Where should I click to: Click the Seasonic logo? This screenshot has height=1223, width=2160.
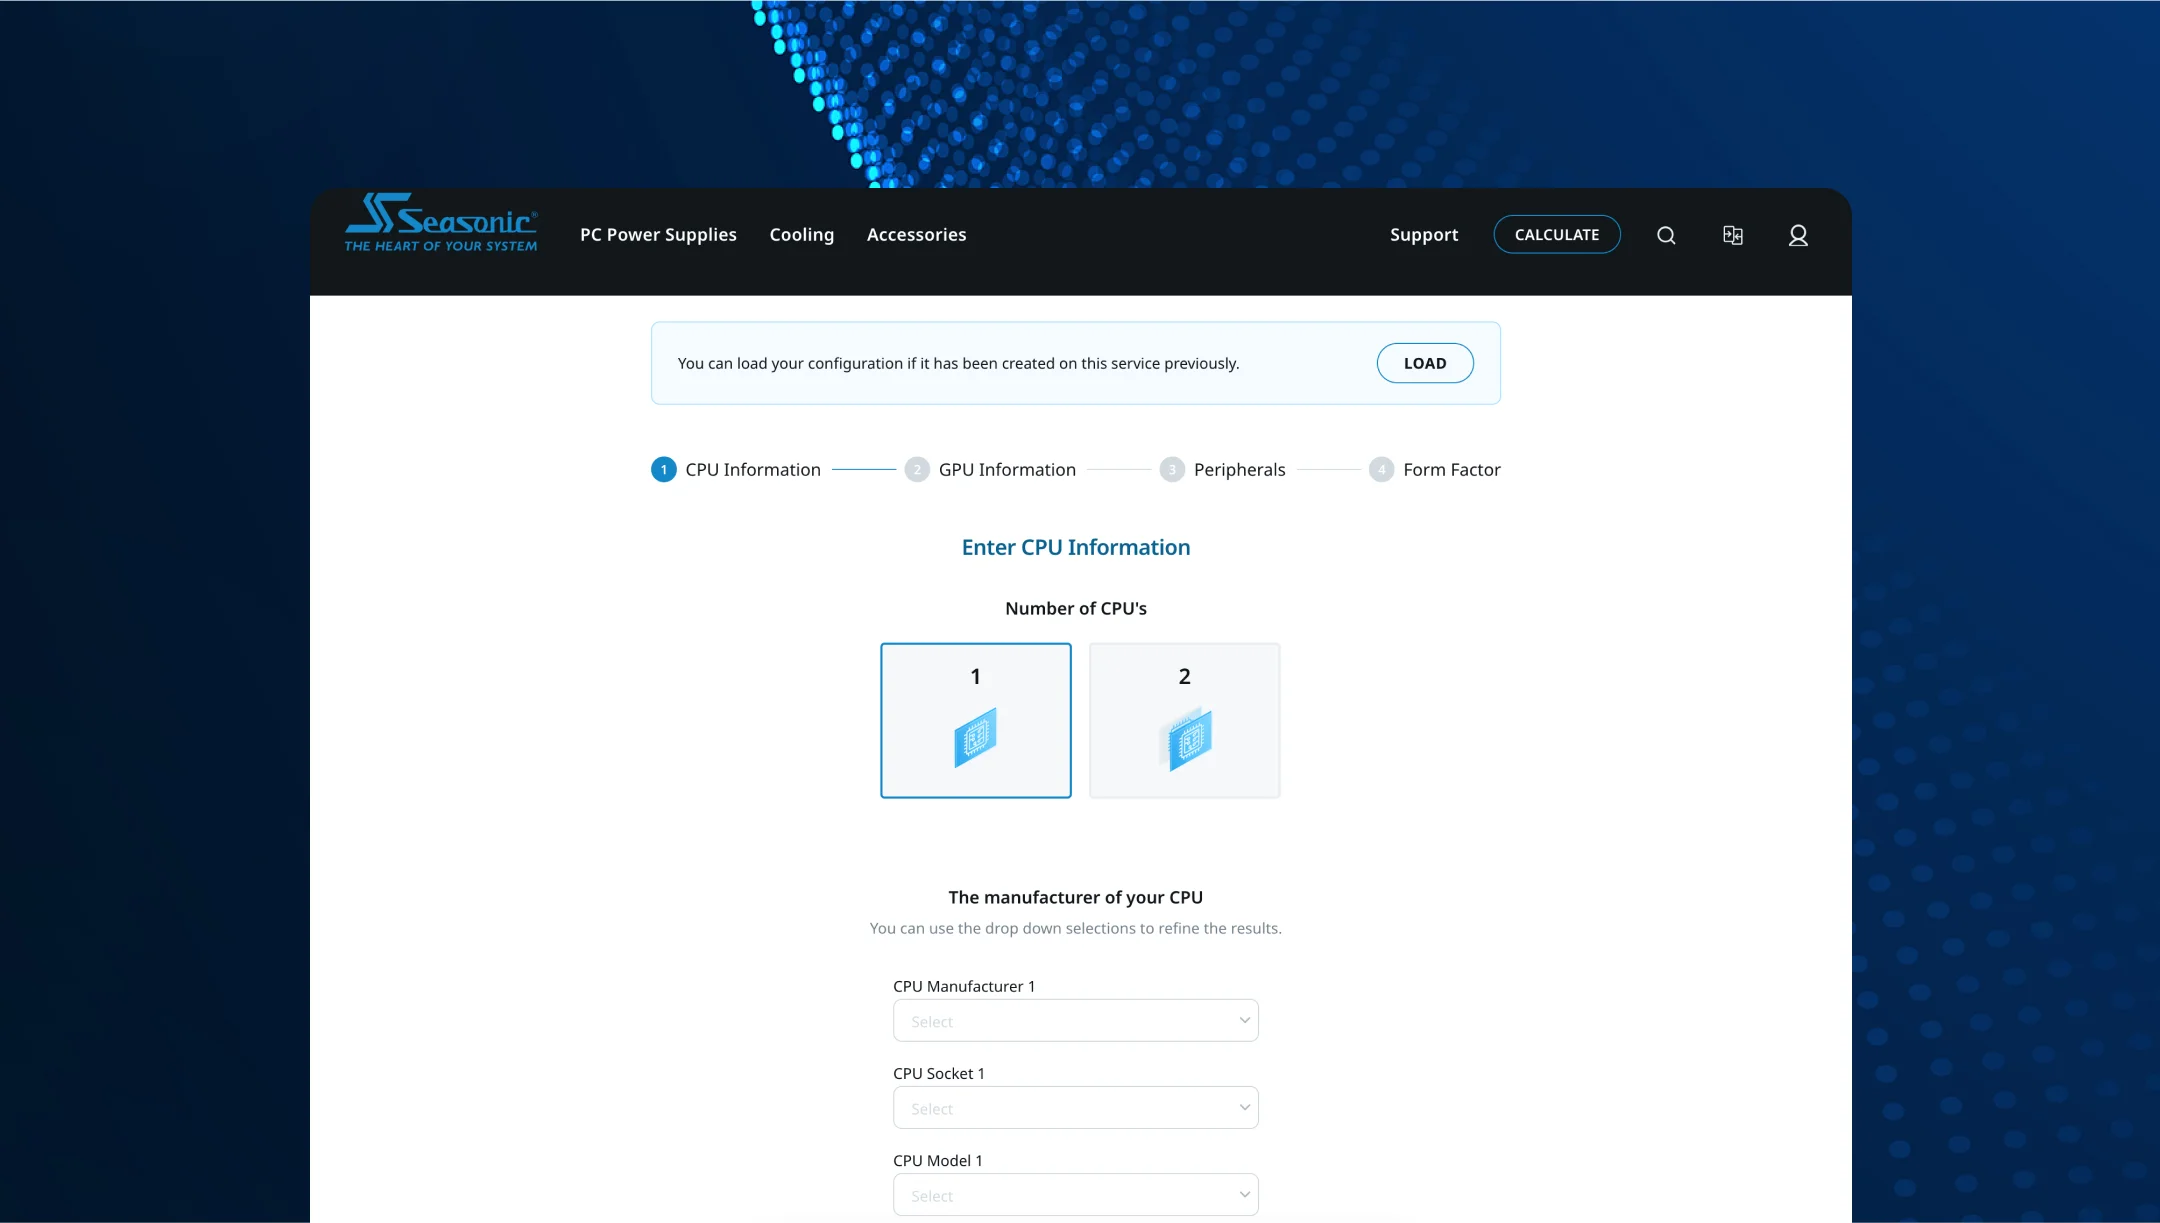click(x=441, y=222)
